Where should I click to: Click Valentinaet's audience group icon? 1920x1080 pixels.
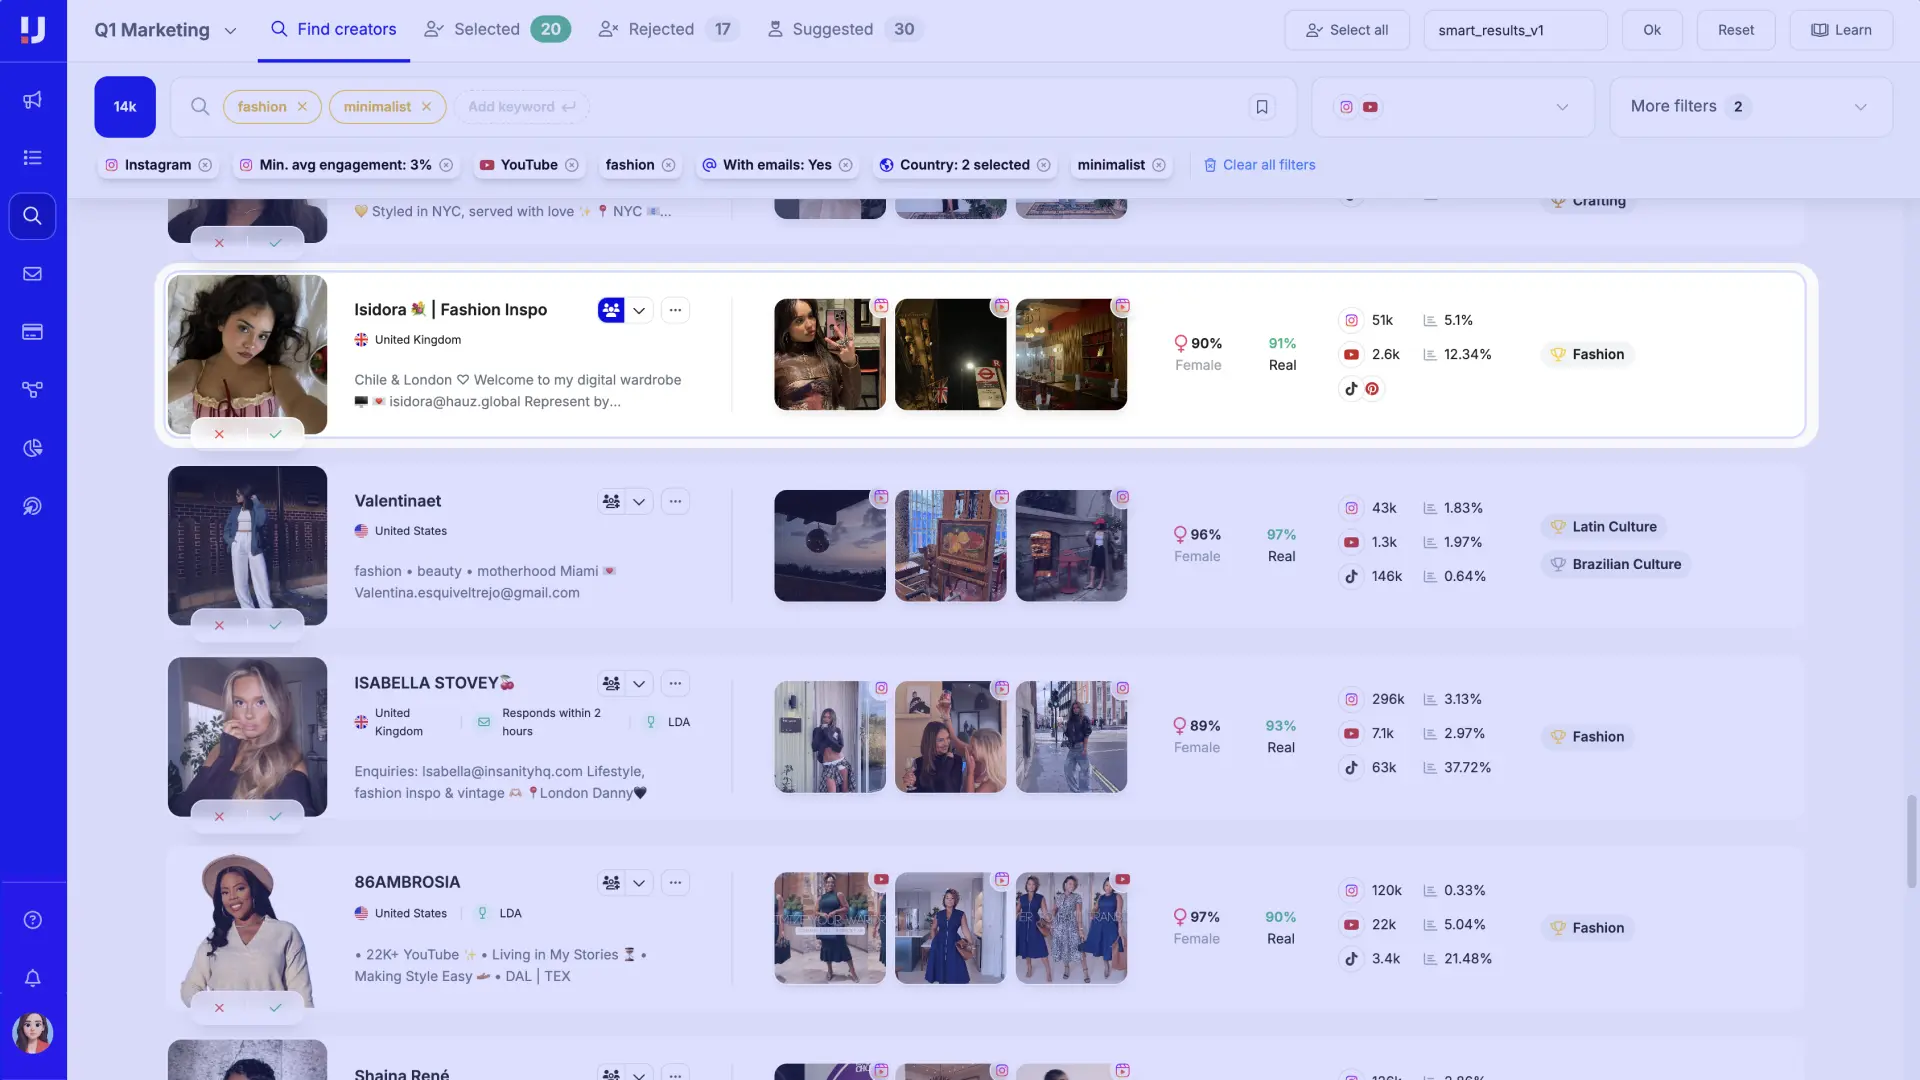tap(611, 501)
